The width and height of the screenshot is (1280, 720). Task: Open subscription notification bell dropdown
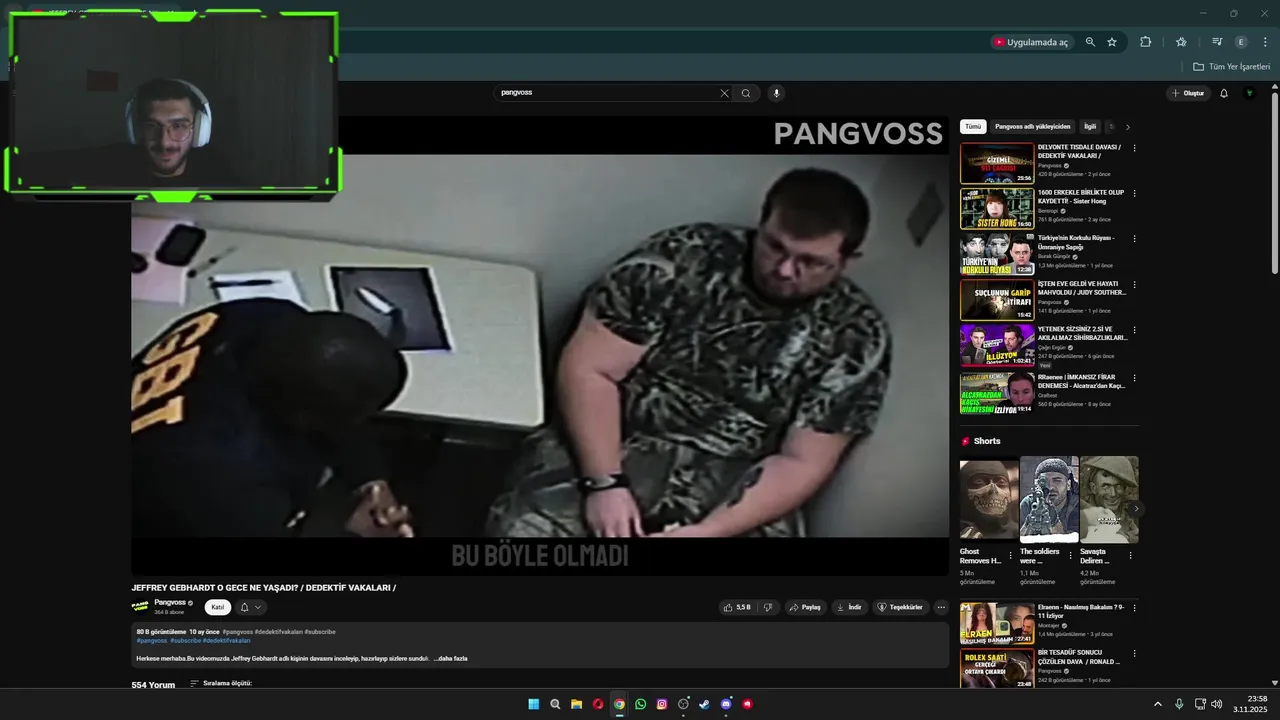(x=250, y=607)
